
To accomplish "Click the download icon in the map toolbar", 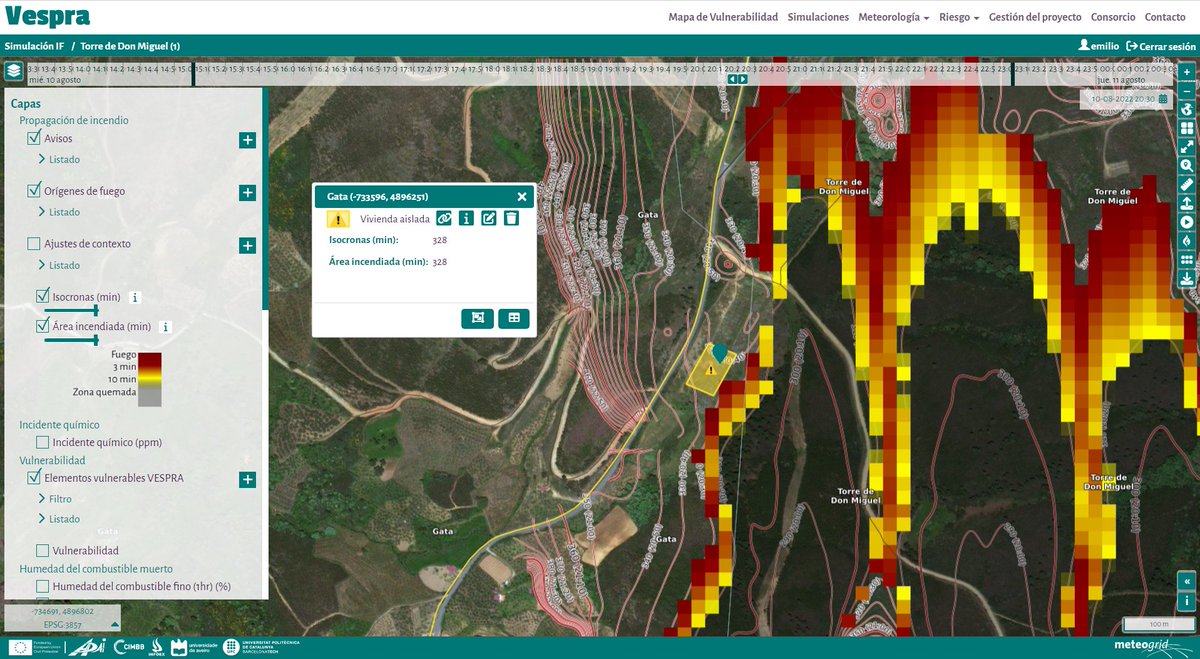I will (x=1187, y=278).
